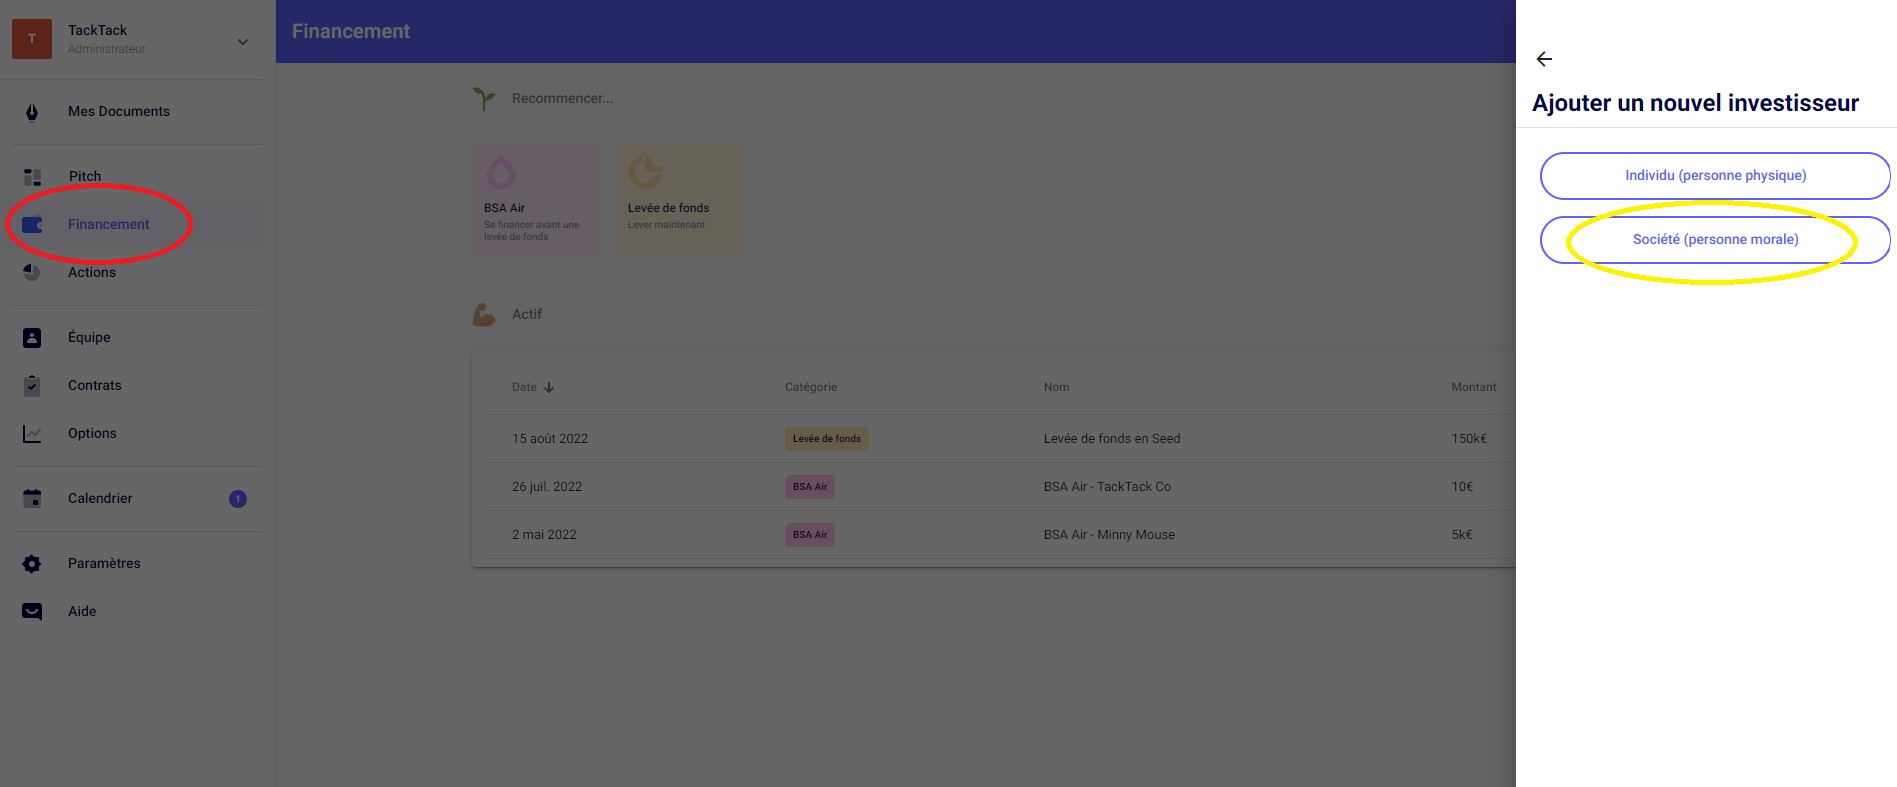The image size is (1897, 787).
Task: Click the Équipe person icon
Action: [32, 338]
